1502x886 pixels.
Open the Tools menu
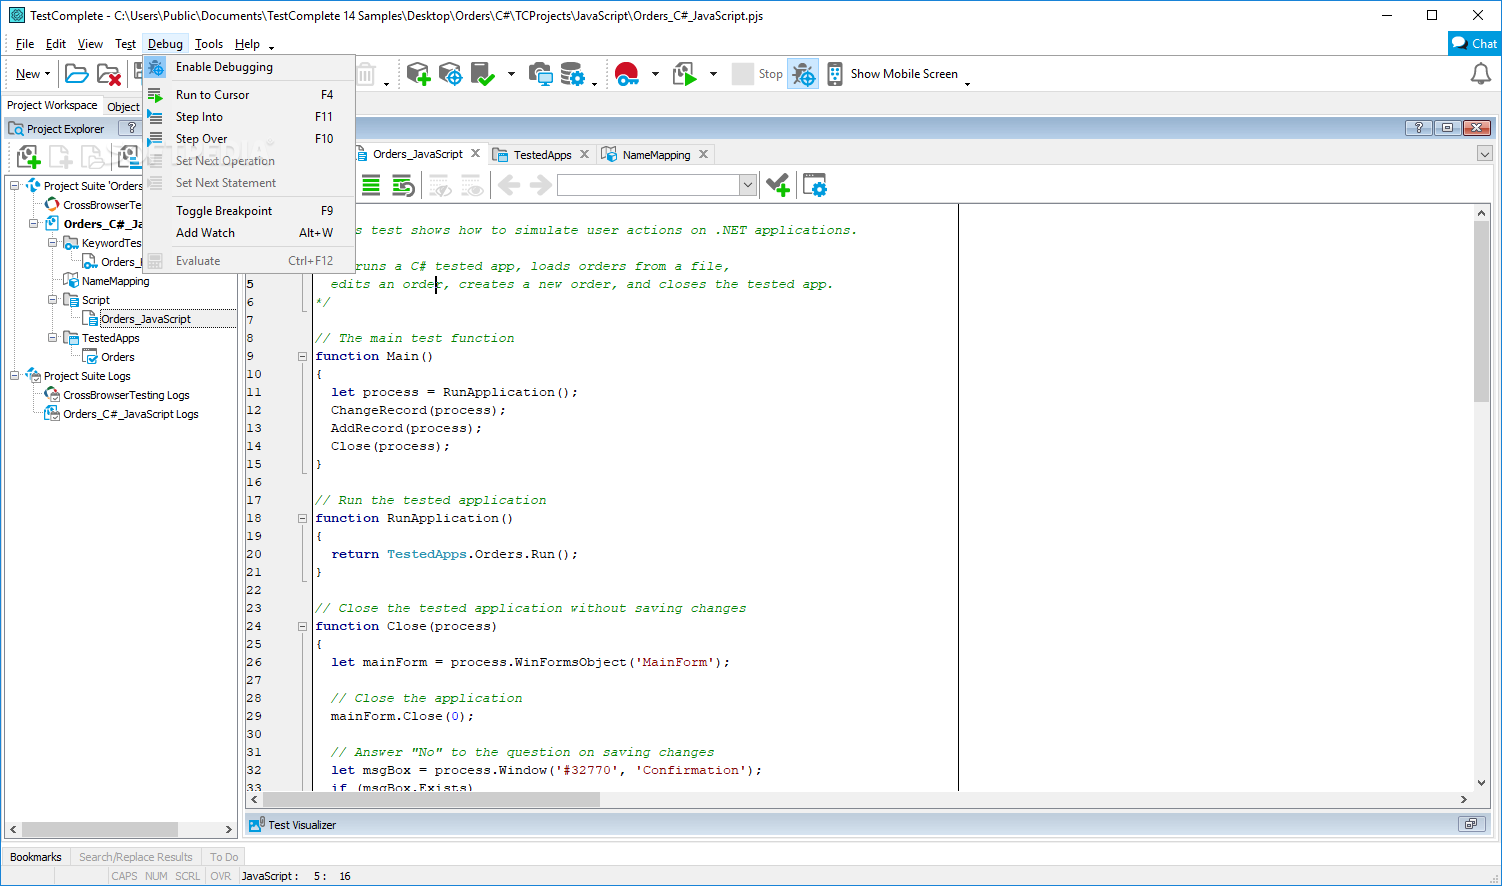pyautogui.click(x=209, y=44)
